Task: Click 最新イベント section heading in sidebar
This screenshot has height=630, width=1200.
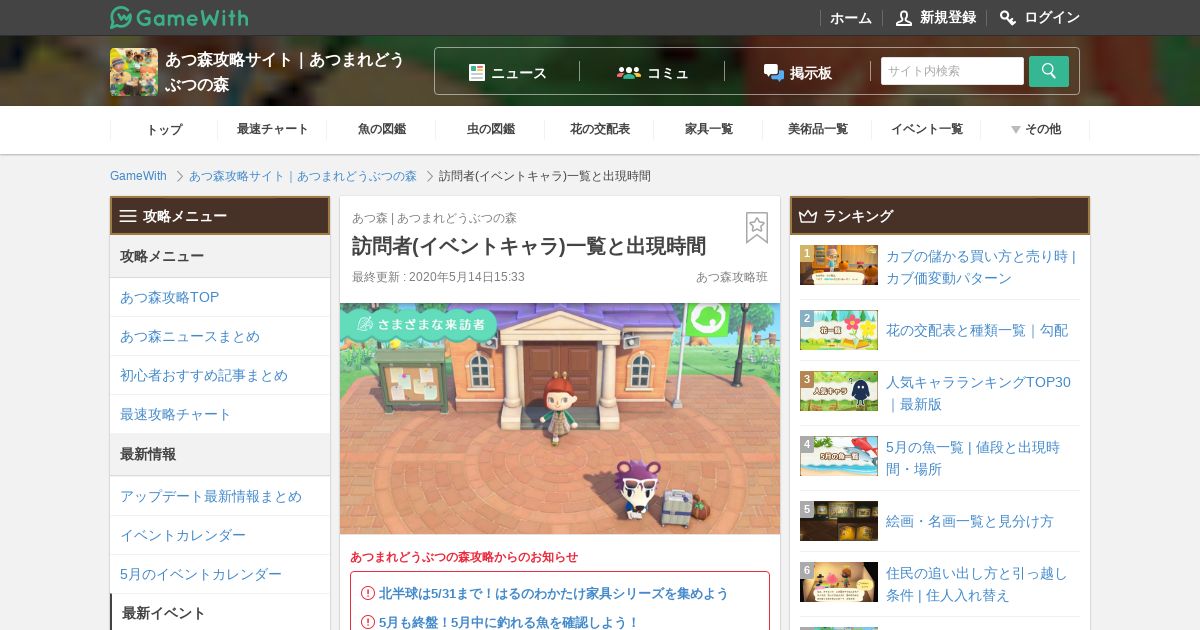Action: click(x=164, y=613)
